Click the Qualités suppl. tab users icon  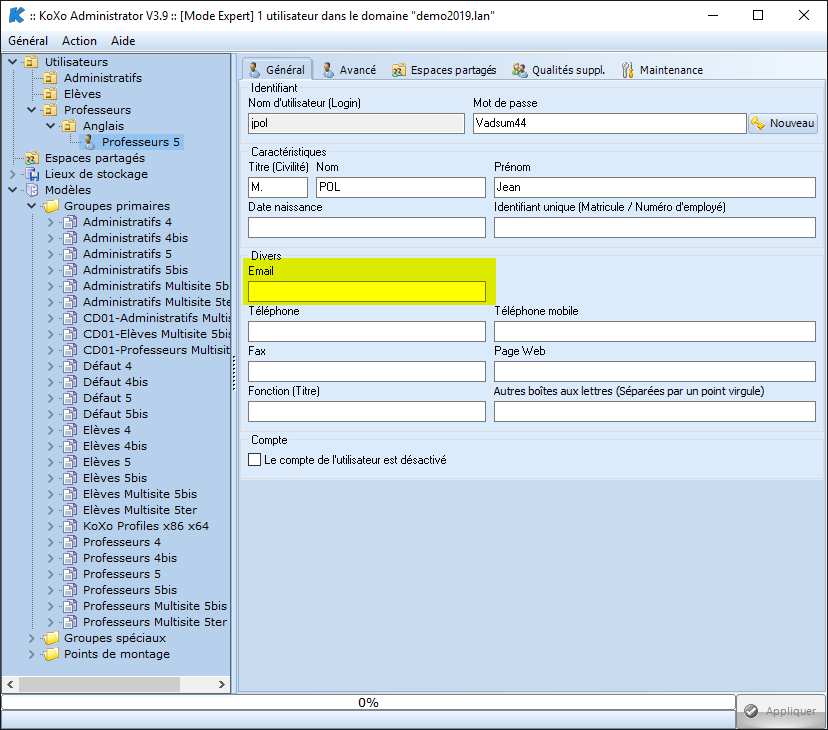tap(520, 70)
